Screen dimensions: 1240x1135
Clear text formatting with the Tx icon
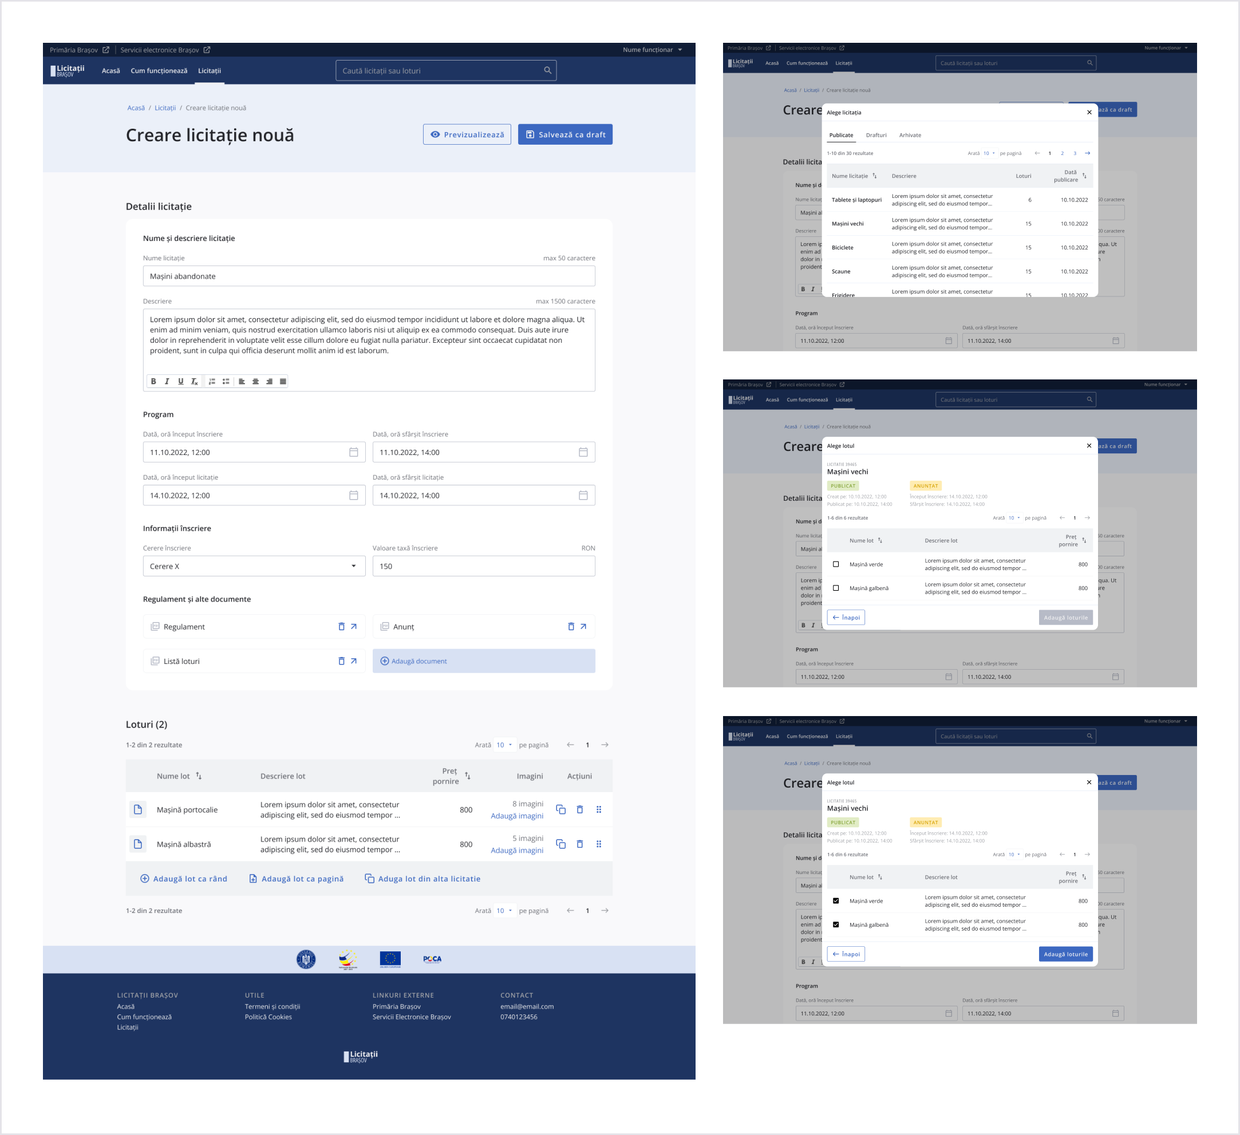pos(196,381)
